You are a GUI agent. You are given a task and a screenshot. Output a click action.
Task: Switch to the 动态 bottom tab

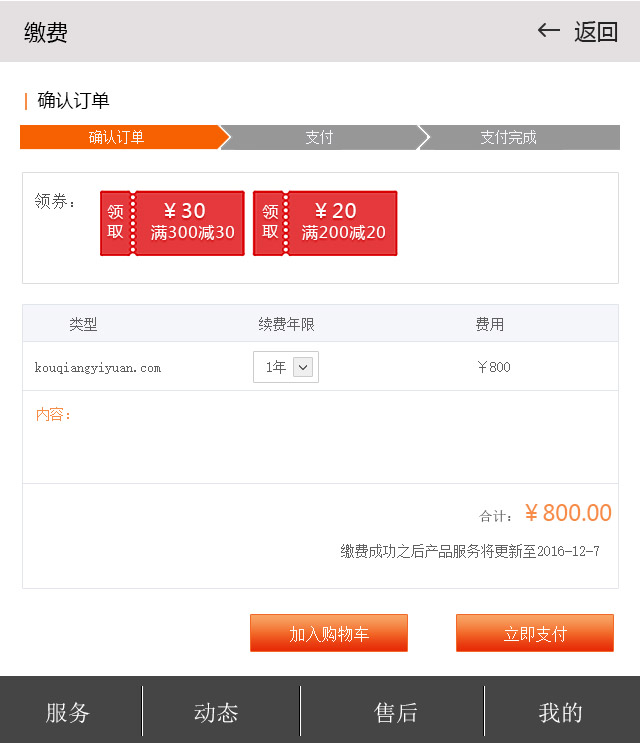tap(216, 712)
